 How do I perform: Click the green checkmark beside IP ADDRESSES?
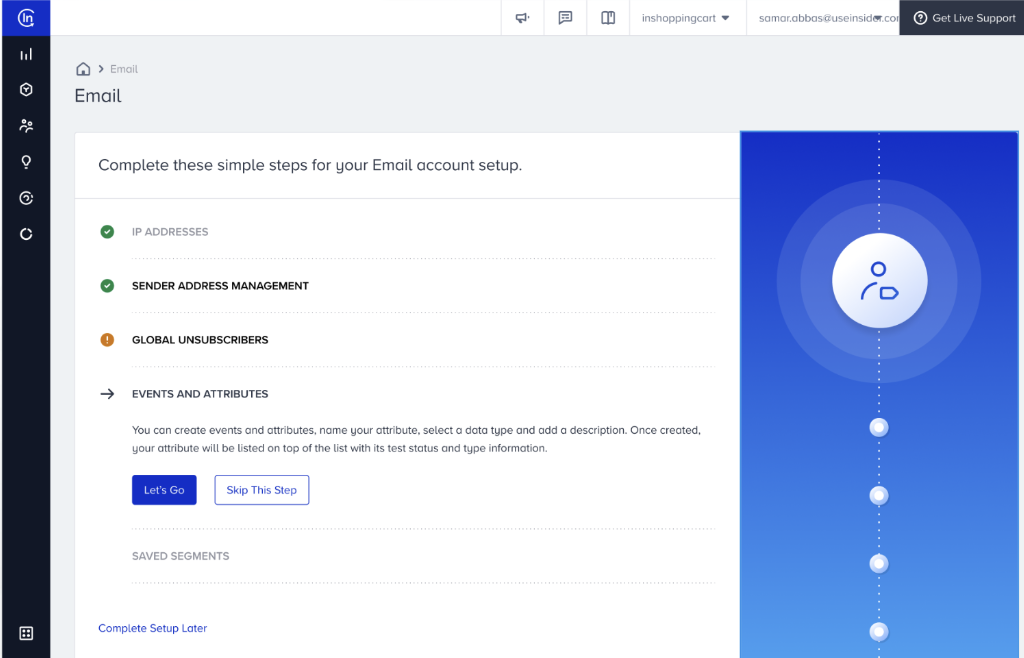[x=107, y=231]
